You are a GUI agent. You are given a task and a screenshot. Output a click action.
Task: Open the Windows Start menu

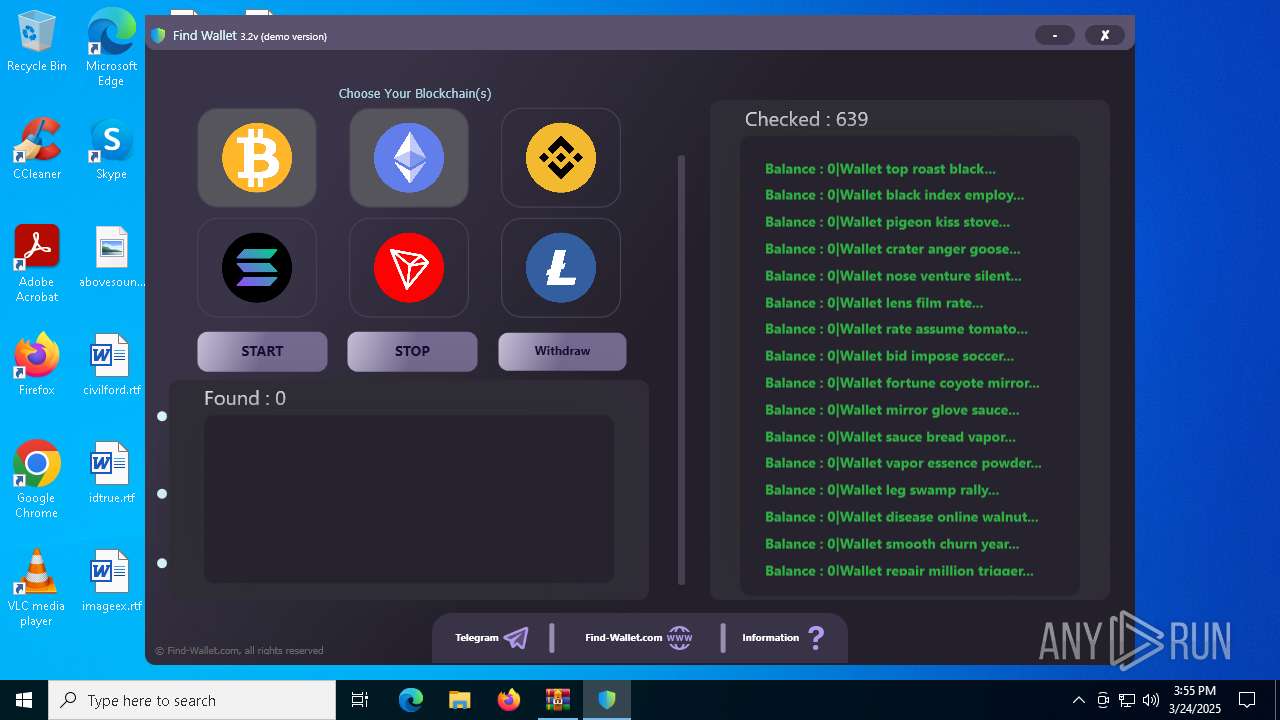24,700
